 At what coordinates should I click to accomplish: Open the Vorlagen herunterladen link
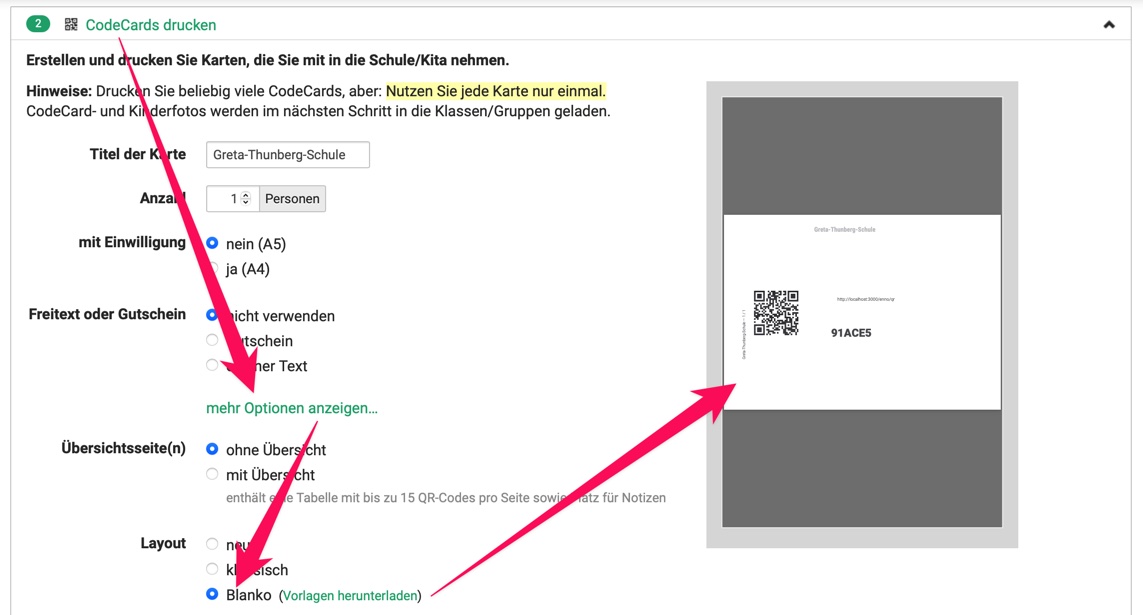click(350, 595)
